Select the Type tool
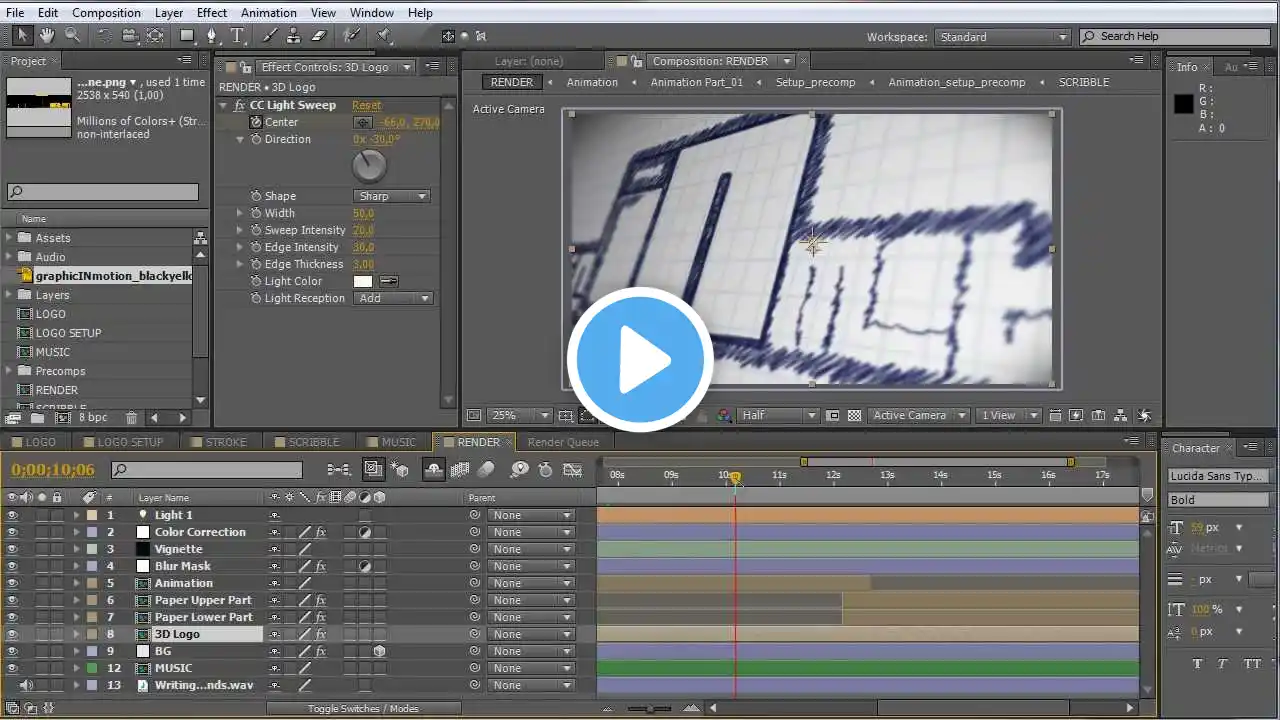Screen dimensions: 1280x720 pyautogui.click(x=237, y=35)
